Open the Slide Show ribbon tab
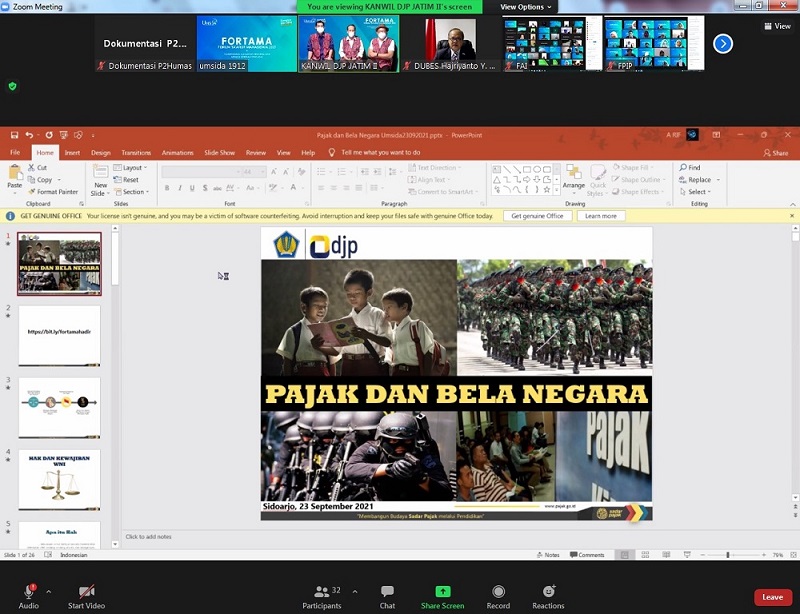 [219, 153]
